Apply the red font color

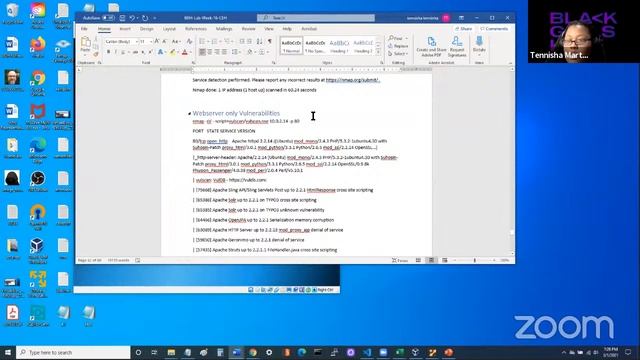pyautogui.click(x=184, y=52)
